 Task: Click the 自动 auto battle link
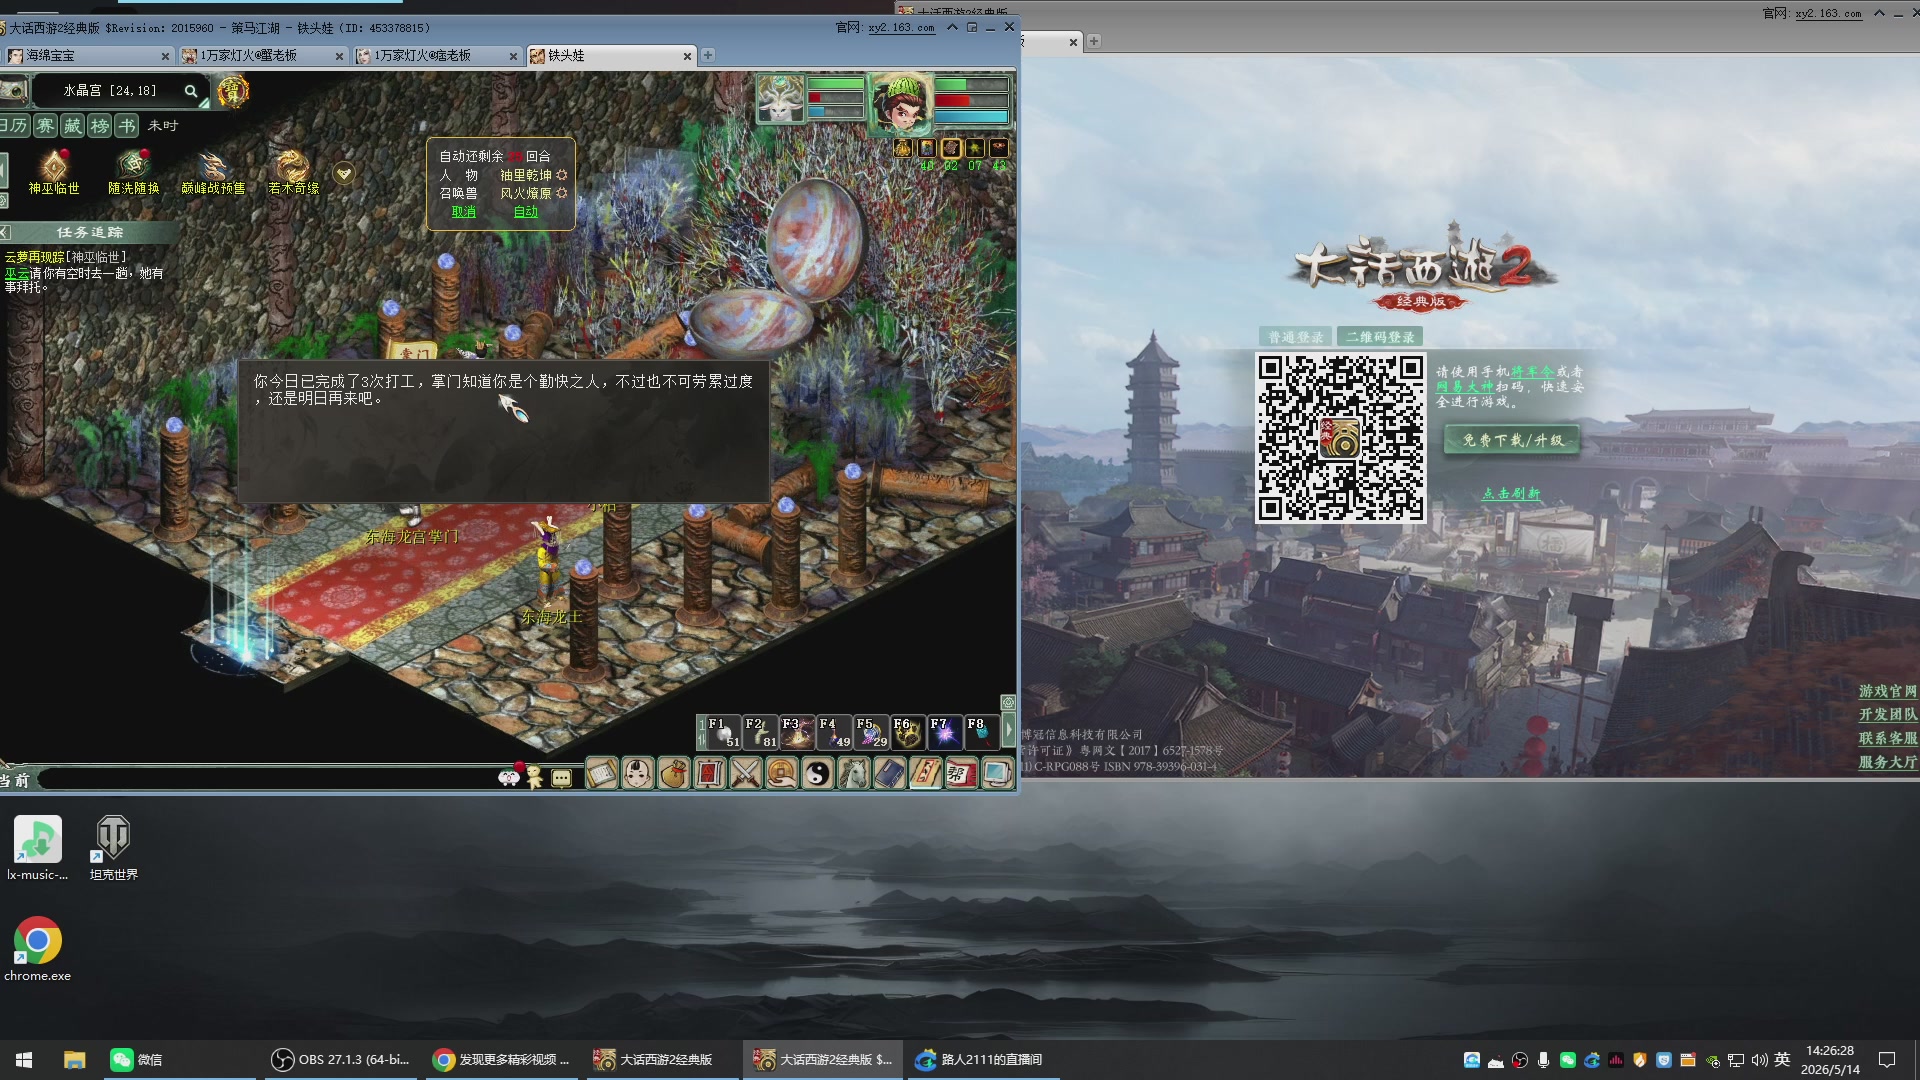click(x=526, y=212)
